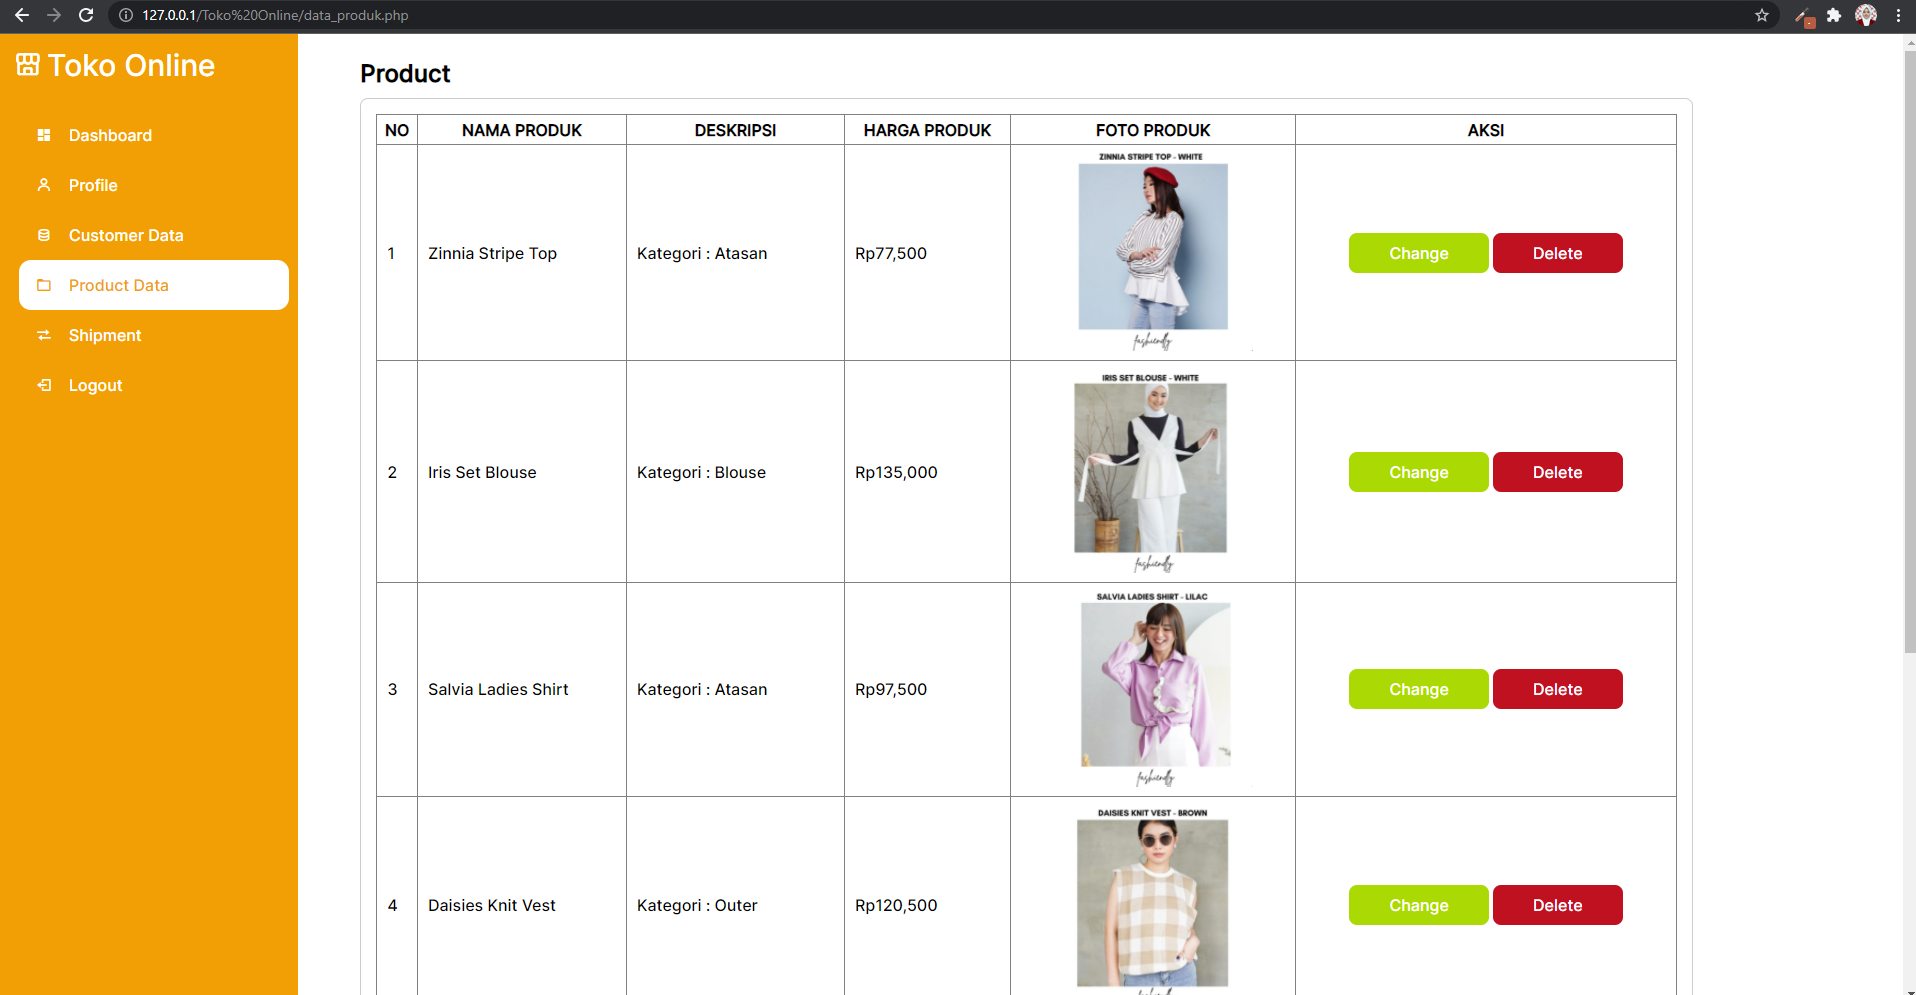
Task: Click the browser reload icon
Action: coord(86,16)
